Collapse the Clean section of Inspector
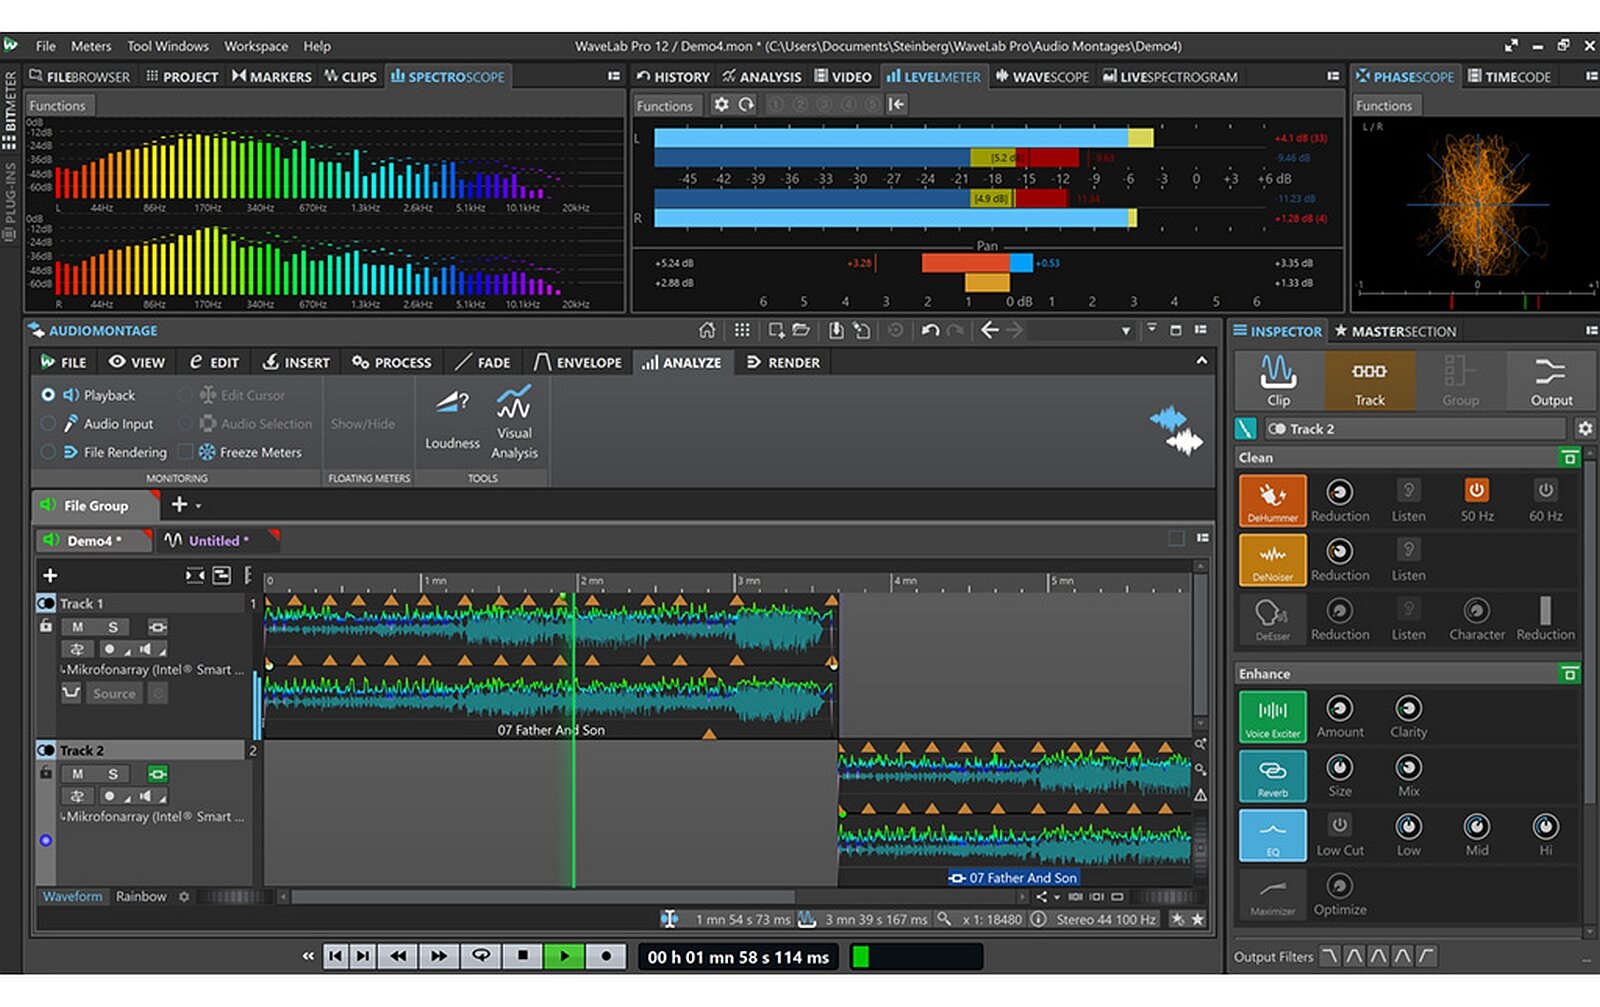The width and height of the screenshot is (1600, 1007). pyautogui.click(x=1569, y=457)
